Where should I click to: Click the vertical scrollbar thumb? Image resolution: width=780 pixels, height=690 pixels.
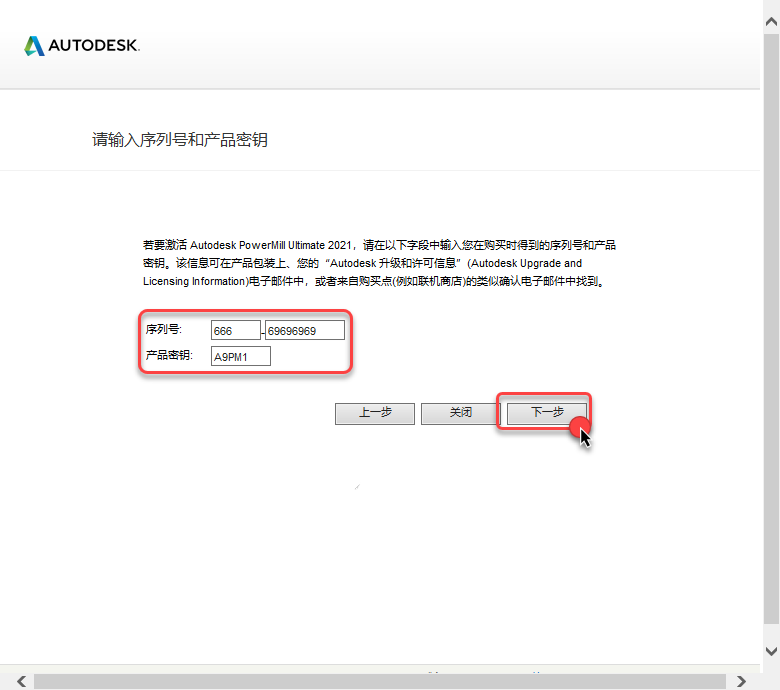[x=772, y=328]
